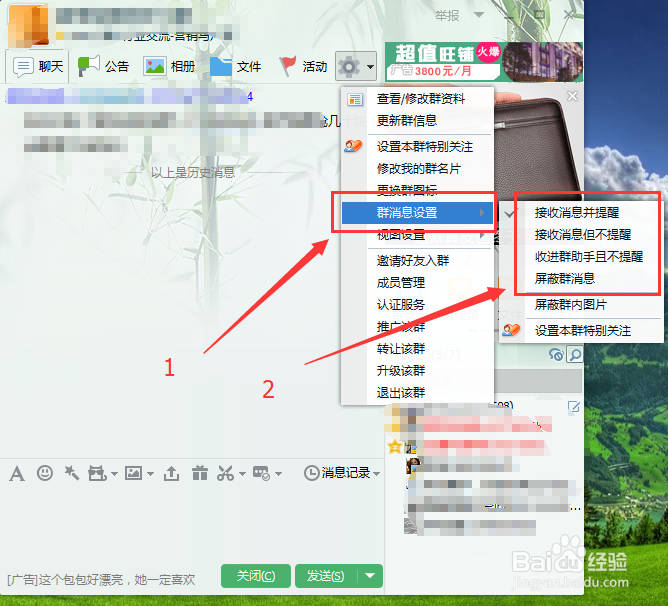Select 邀请好友入群 menu item
Screen dimensions: 668x606
click(418, 260)
